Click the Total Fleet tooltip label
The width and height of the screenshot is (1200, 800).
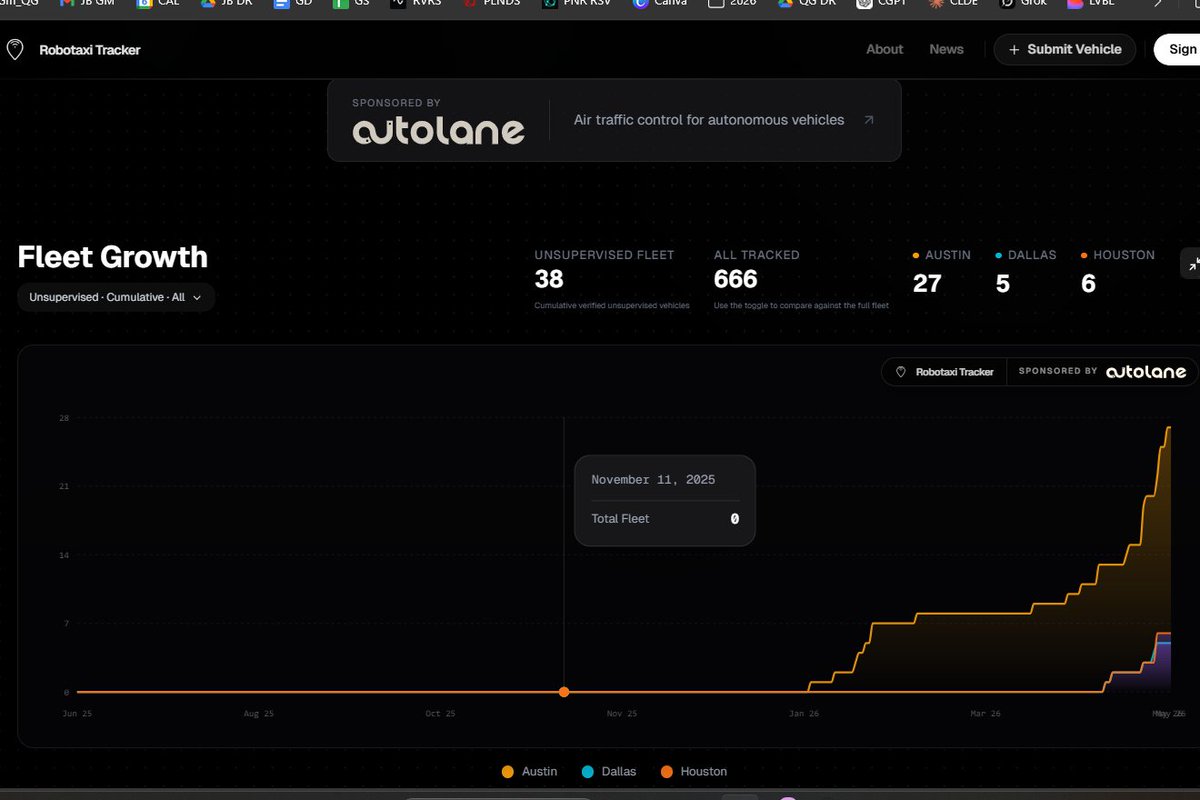620,519
